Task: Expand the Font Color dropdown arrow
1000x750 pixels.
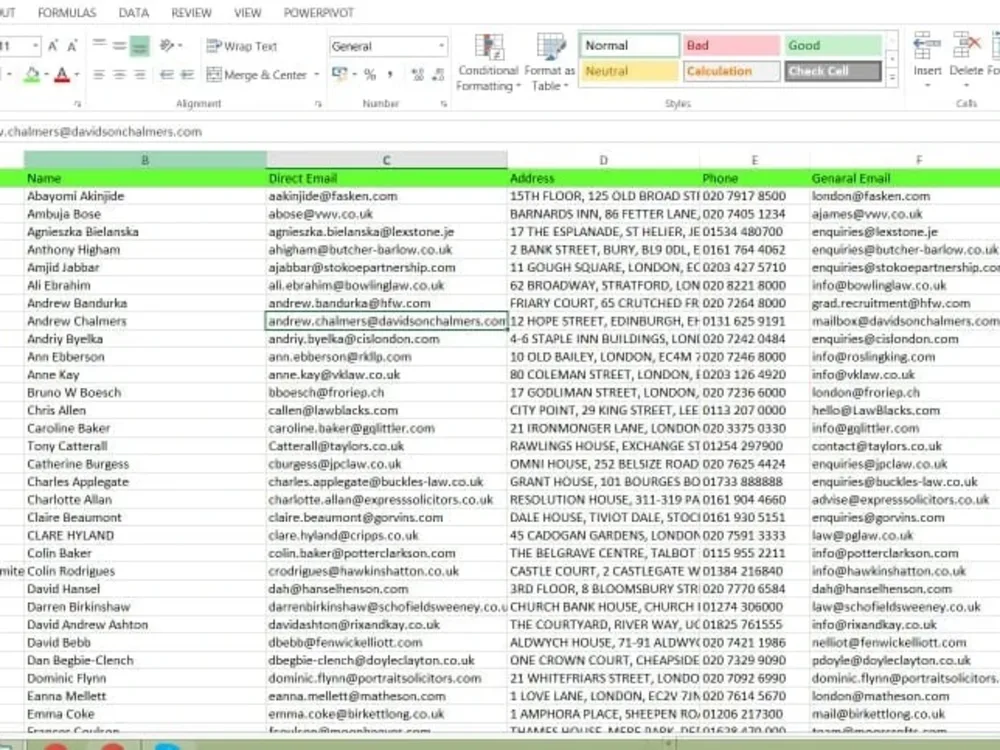Action: coord(77,75)
